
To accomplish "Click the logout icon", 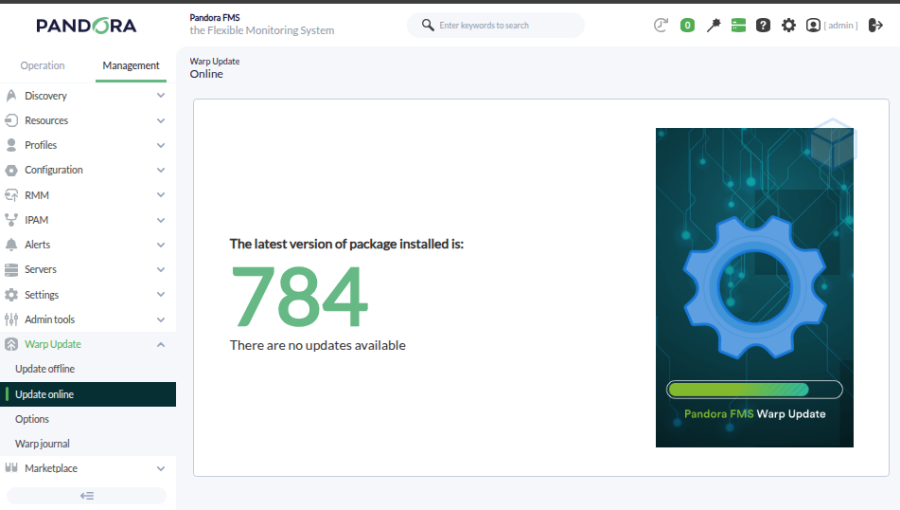I will pyautogui.click(x=875, y=25).
